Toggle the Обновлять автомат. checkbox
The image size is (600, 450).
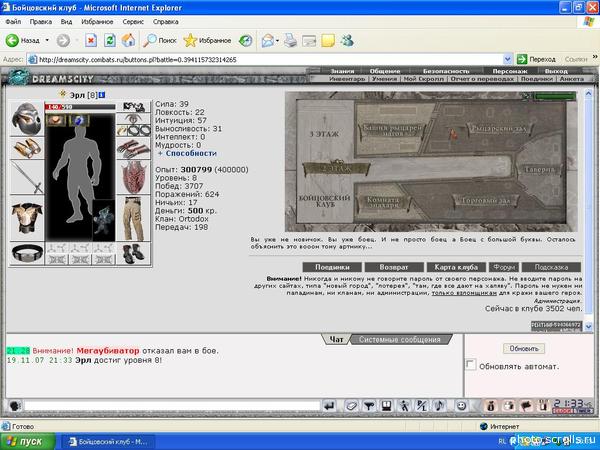click(x=471, y=364)
